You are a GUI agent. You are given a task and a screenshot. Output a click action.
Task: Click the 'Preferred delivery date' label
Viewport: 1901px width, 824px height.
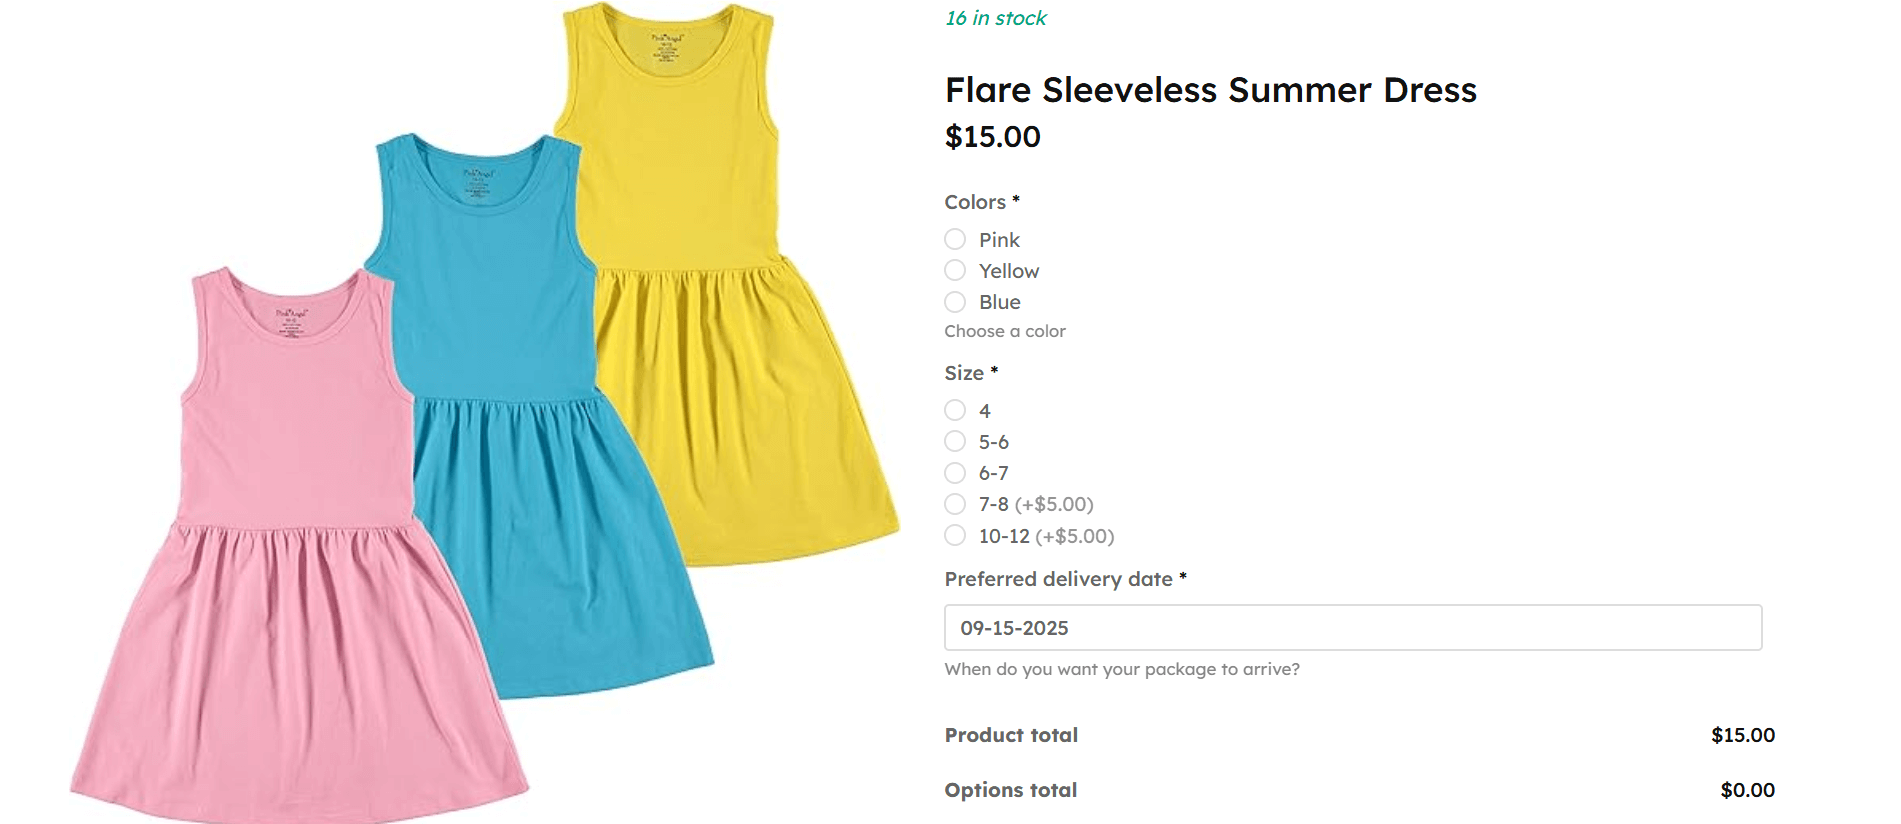coord(1058,579)
